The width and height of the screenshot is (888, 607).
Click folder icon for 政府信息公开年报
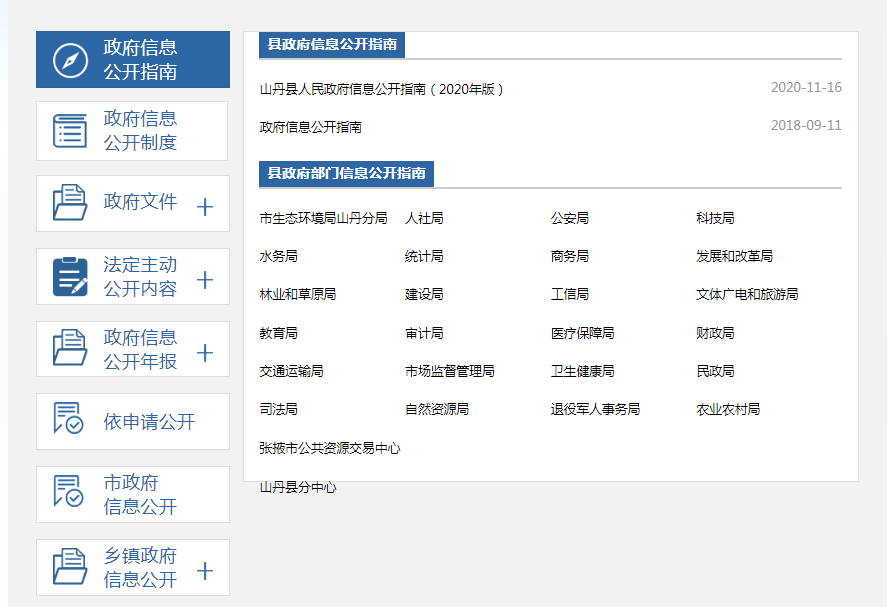click(70, 348)
